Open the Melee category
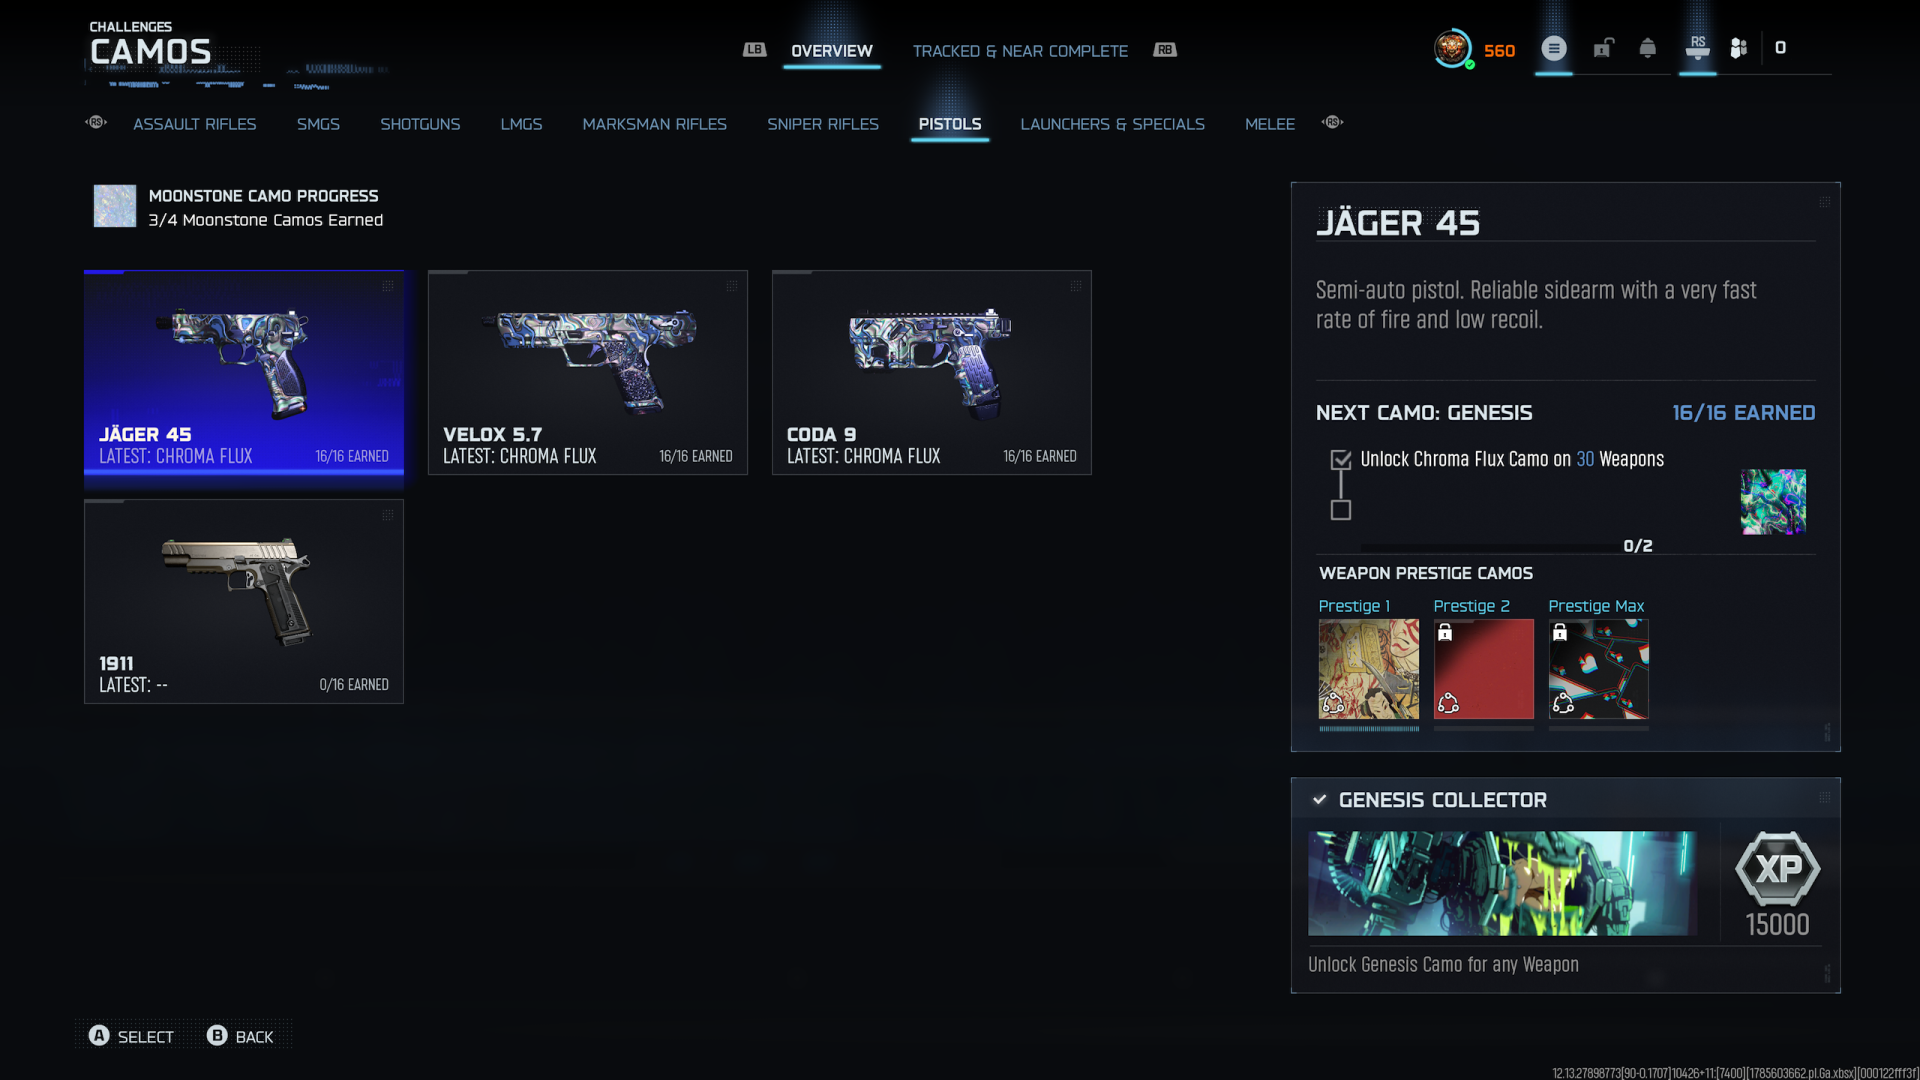Image resolution: width=1920 pixels, height=1080 pixels. click(x=1270, y=124)
